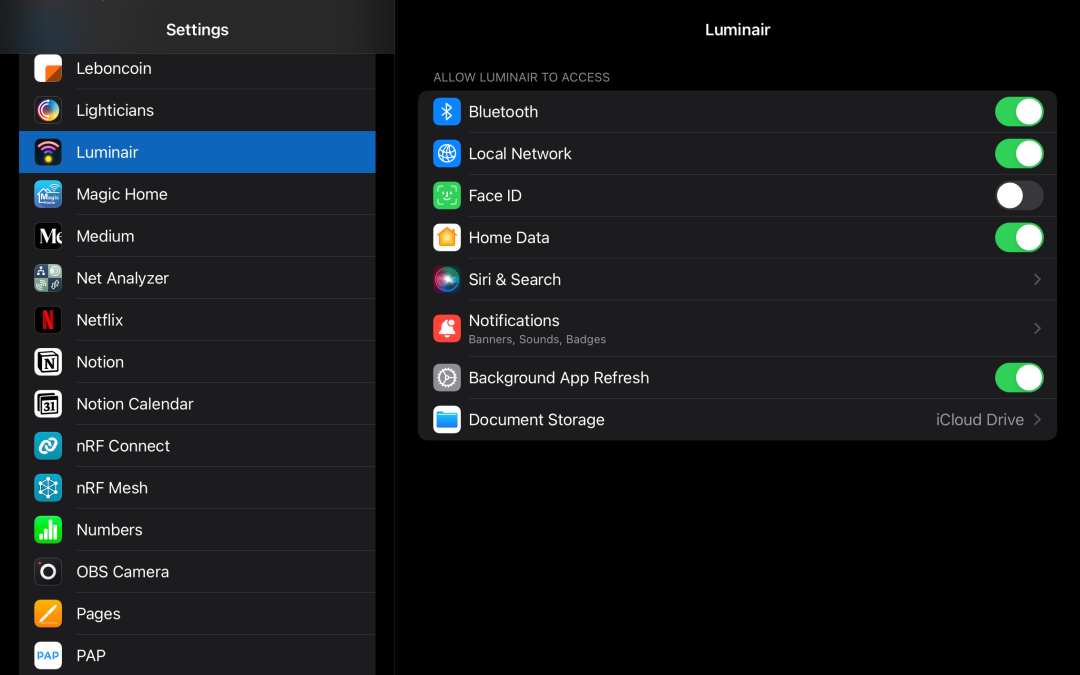Expand Notifications settings chevron
Image resolution: width=1080 pixels, height=675 pixels.
pos(1037,328)
